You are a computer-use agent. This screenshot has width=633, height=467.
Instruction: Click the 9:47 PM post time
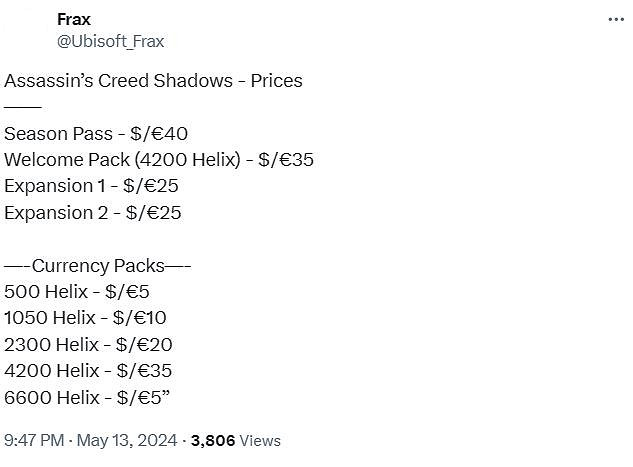36,440
